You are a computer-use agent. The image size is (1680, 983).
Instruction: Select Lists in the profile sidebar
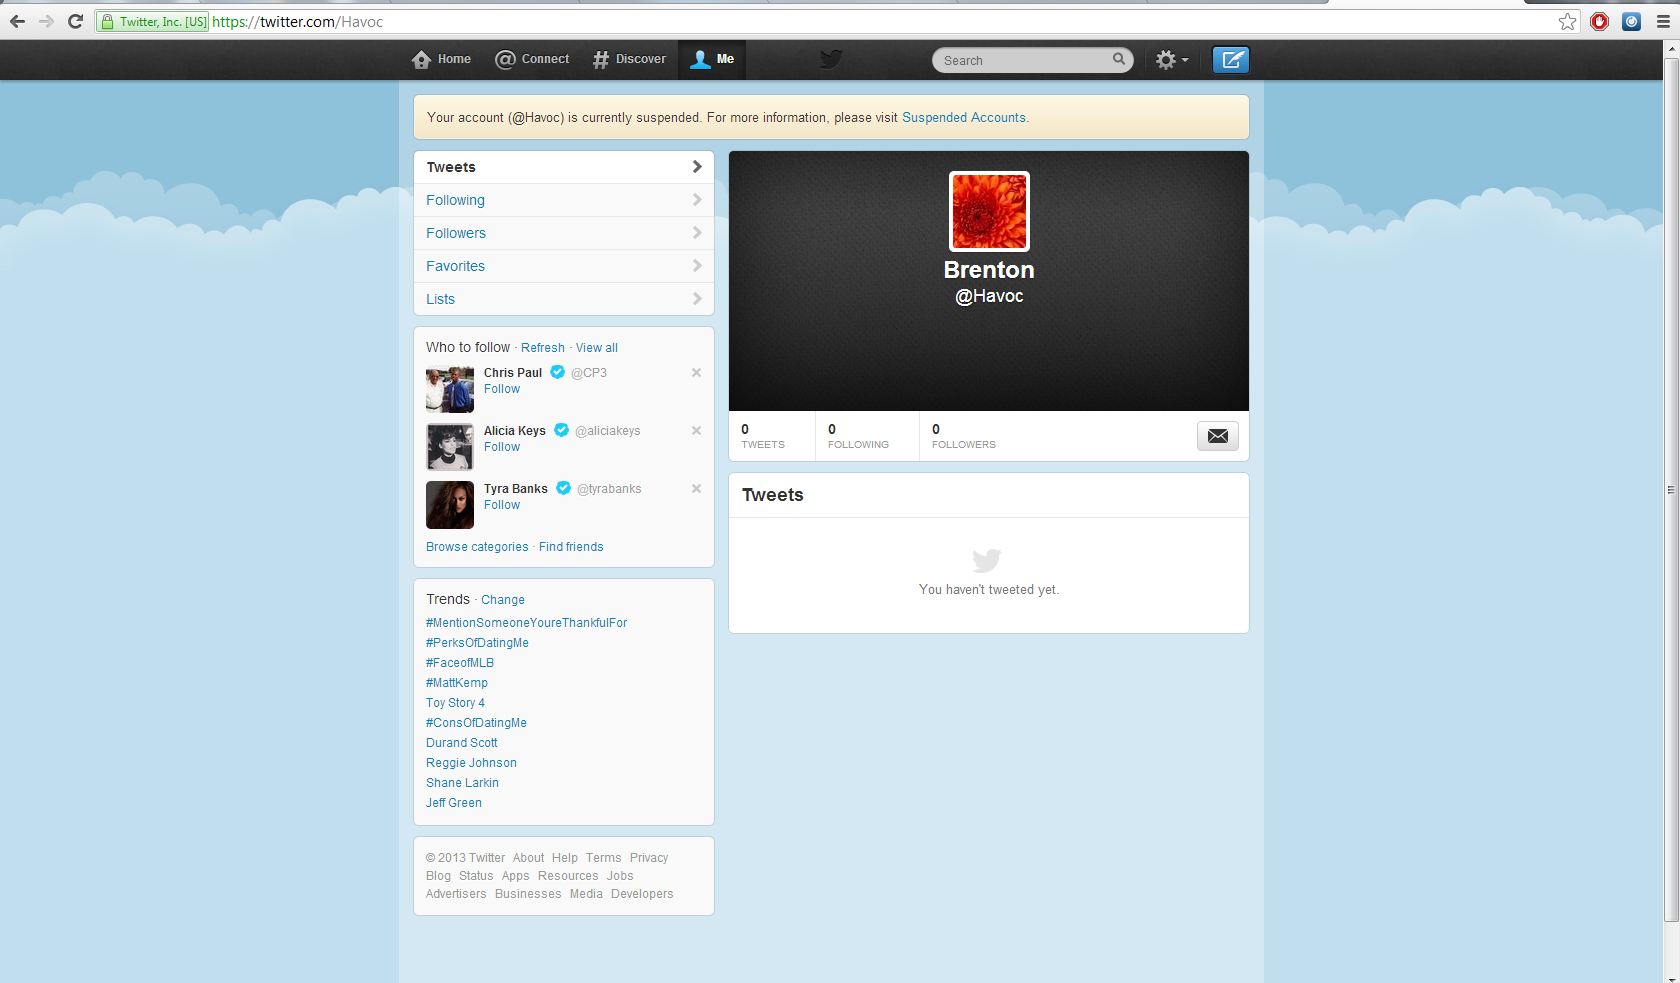tap(564, 299)
